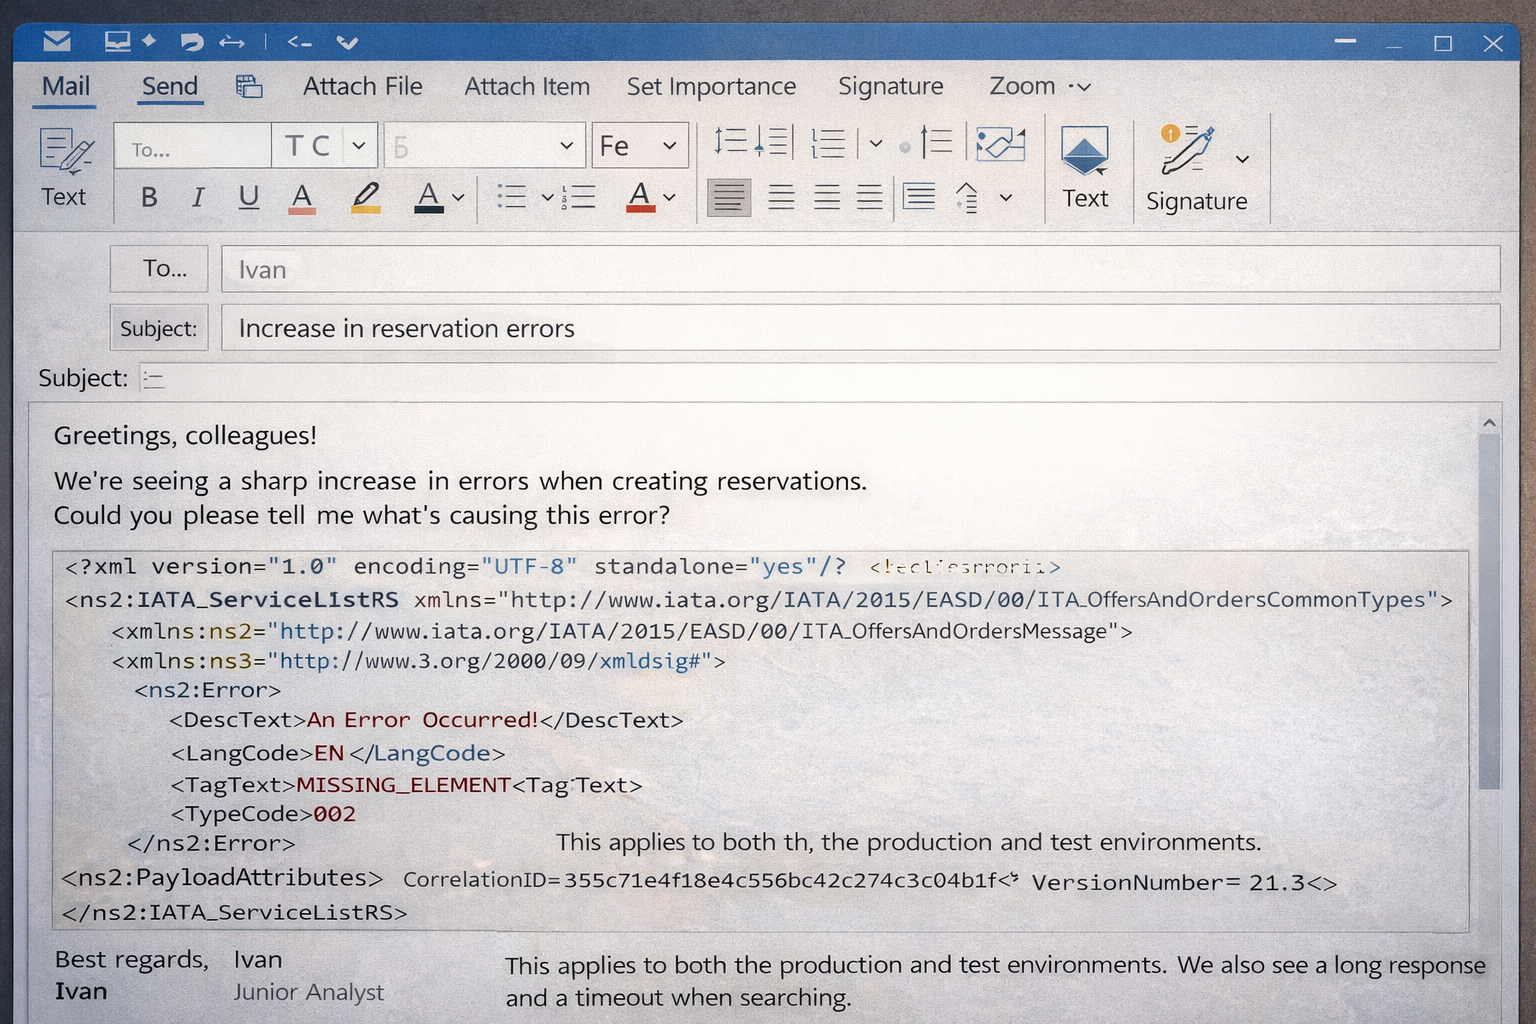Click the To field containing Ivan
Viewport: 1536px width, 1024px height.
tap(861, 269)
